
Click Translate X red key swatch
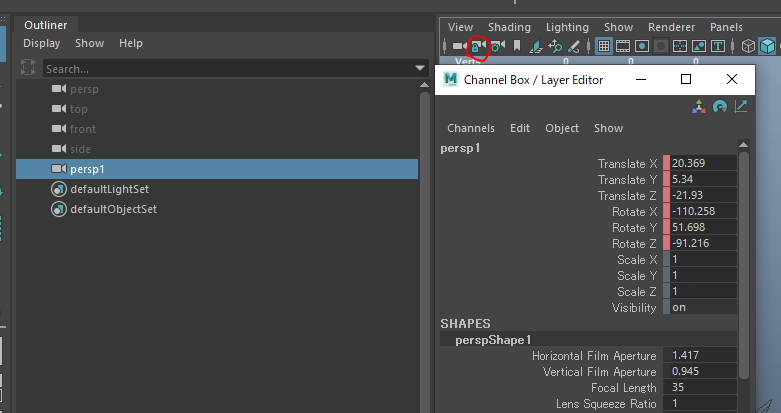click(666, 163)
